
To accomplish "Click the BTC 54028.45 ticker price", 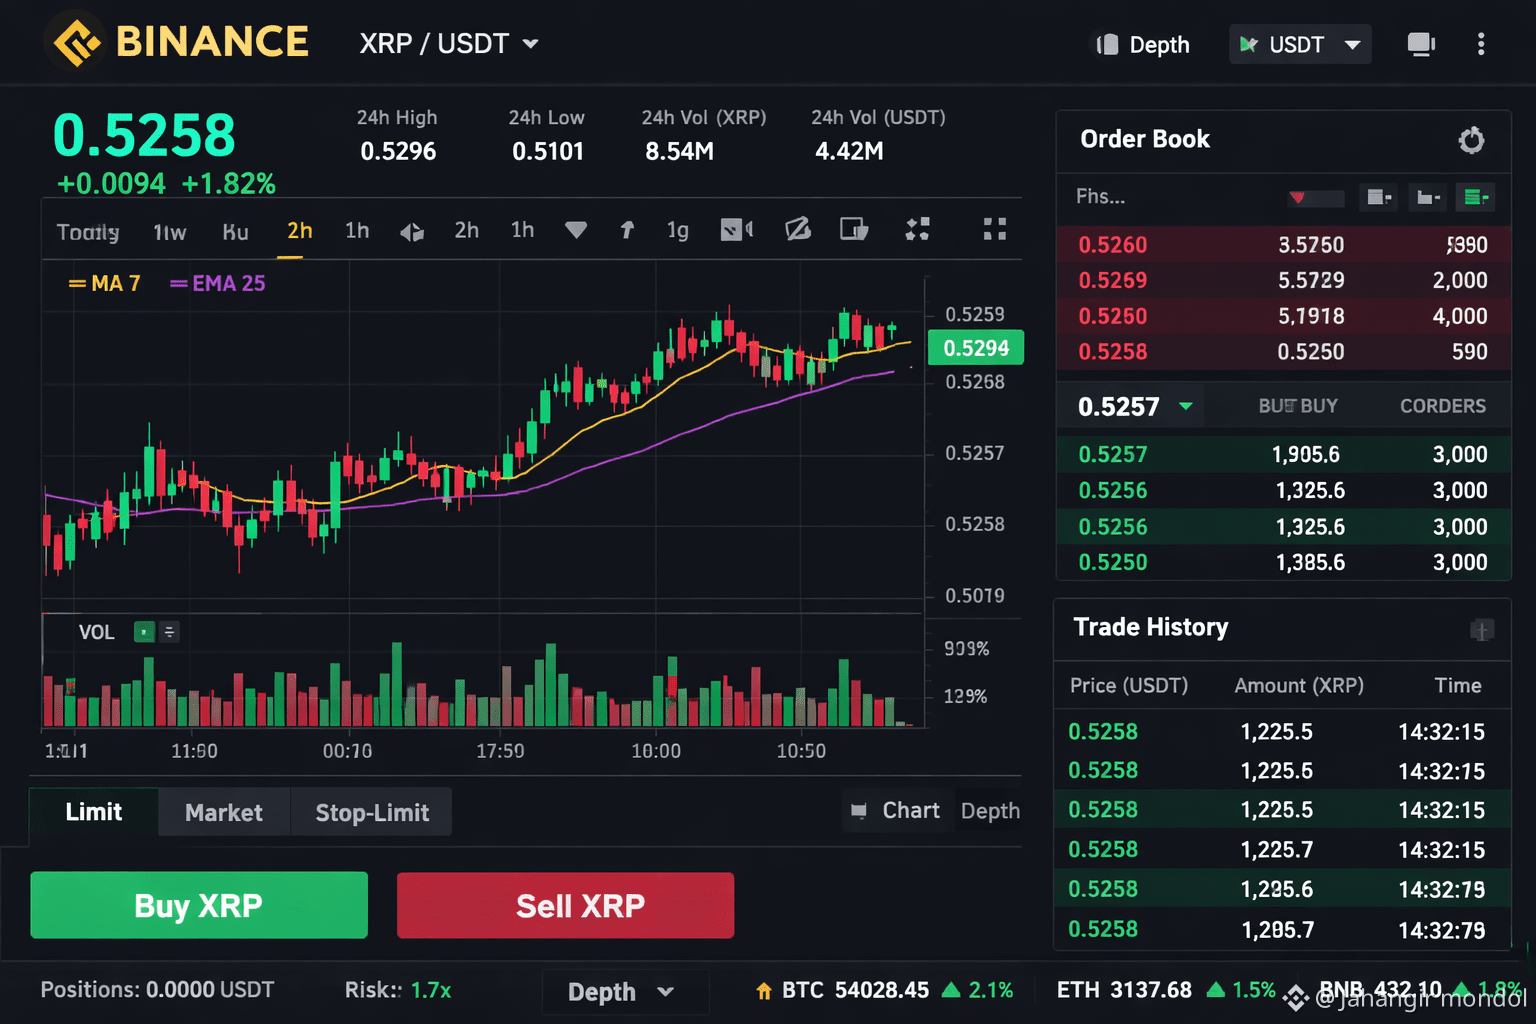I will tap(882, 990).
